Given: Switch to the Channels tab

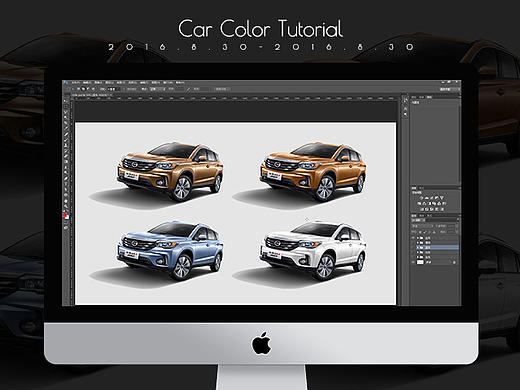Looking at the screenshot, I should (422, 216).
